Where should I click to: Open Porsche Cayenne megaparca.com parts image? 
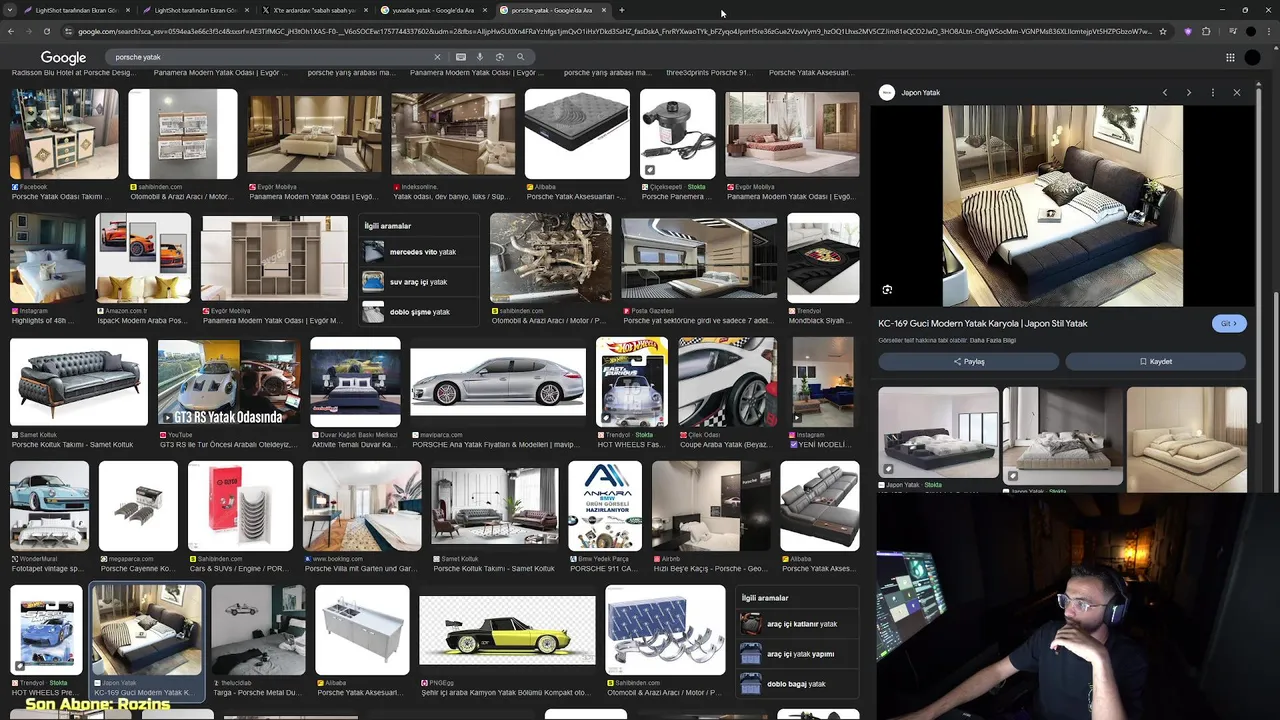click(x=138, y=506)
